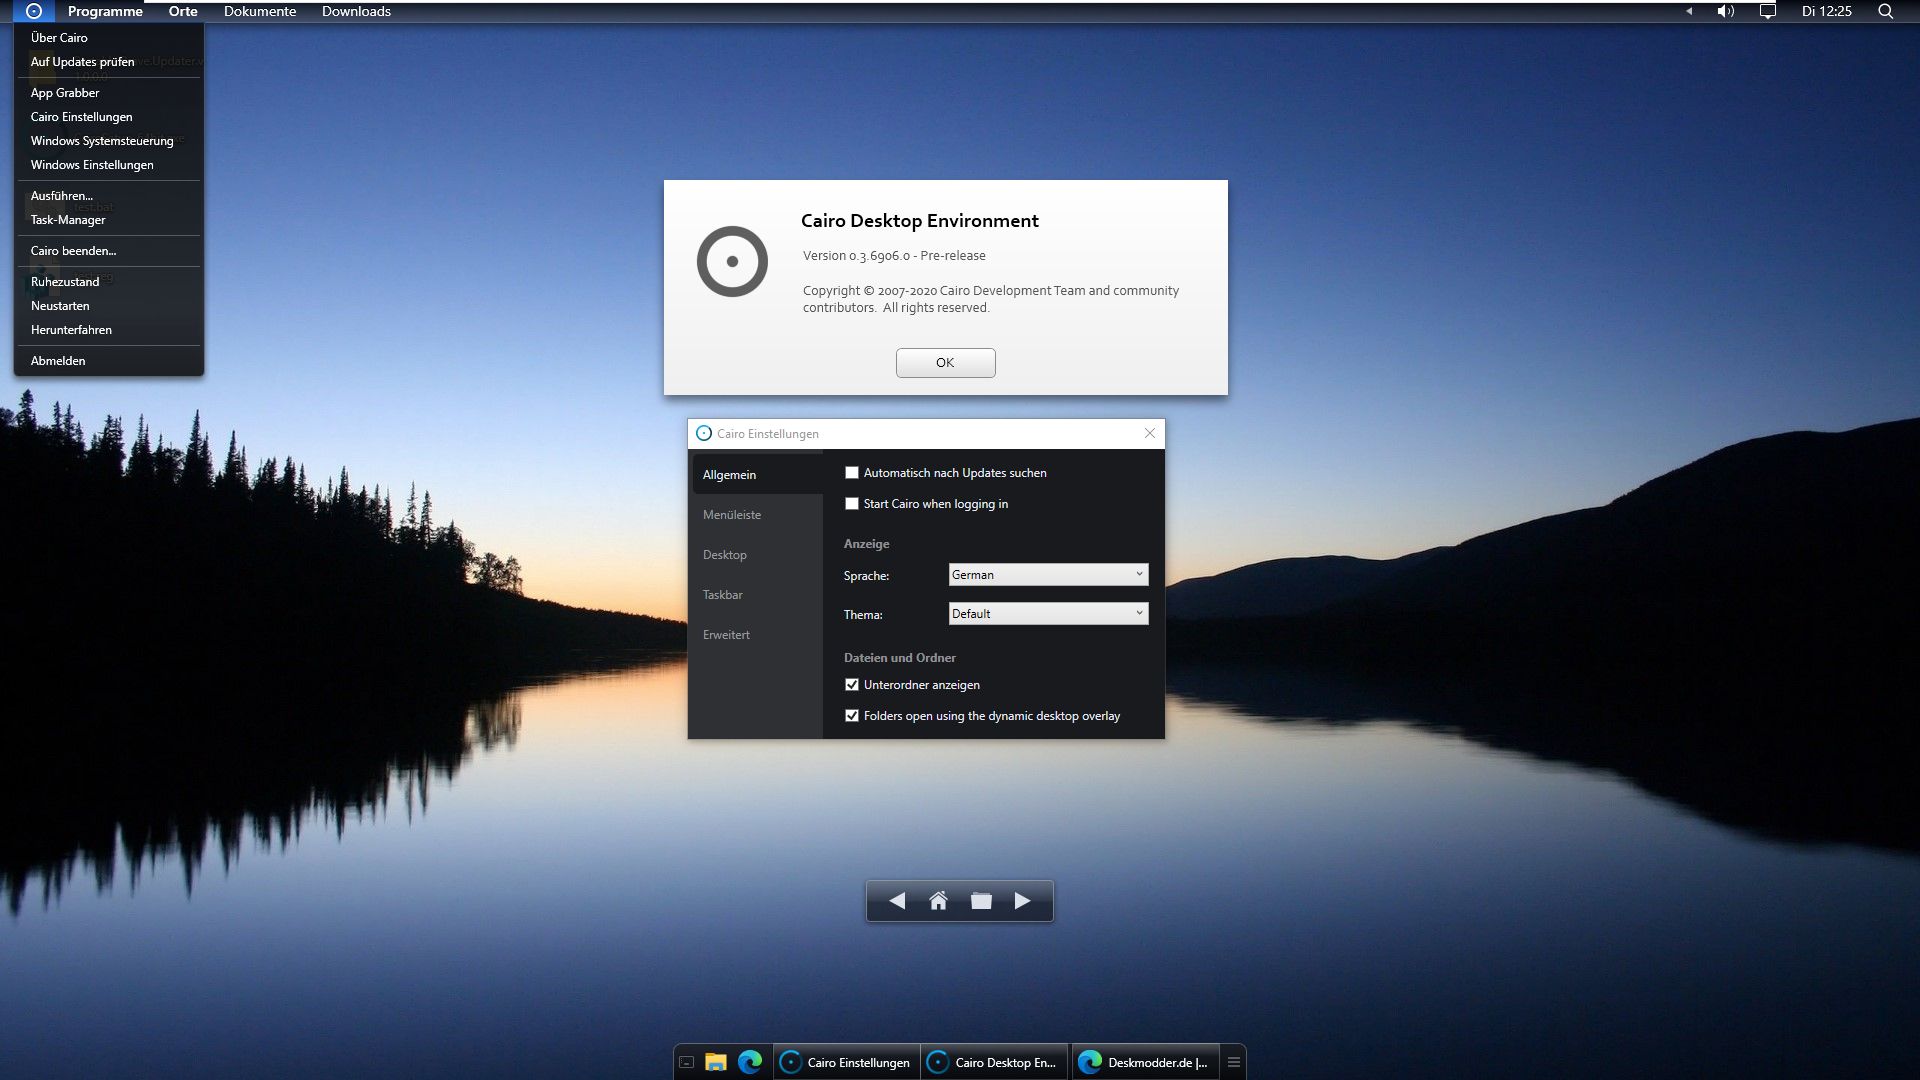The image size is (1920, 1080).
Task: Open the action center notification icon
Action: click(x=1767, y=11)
